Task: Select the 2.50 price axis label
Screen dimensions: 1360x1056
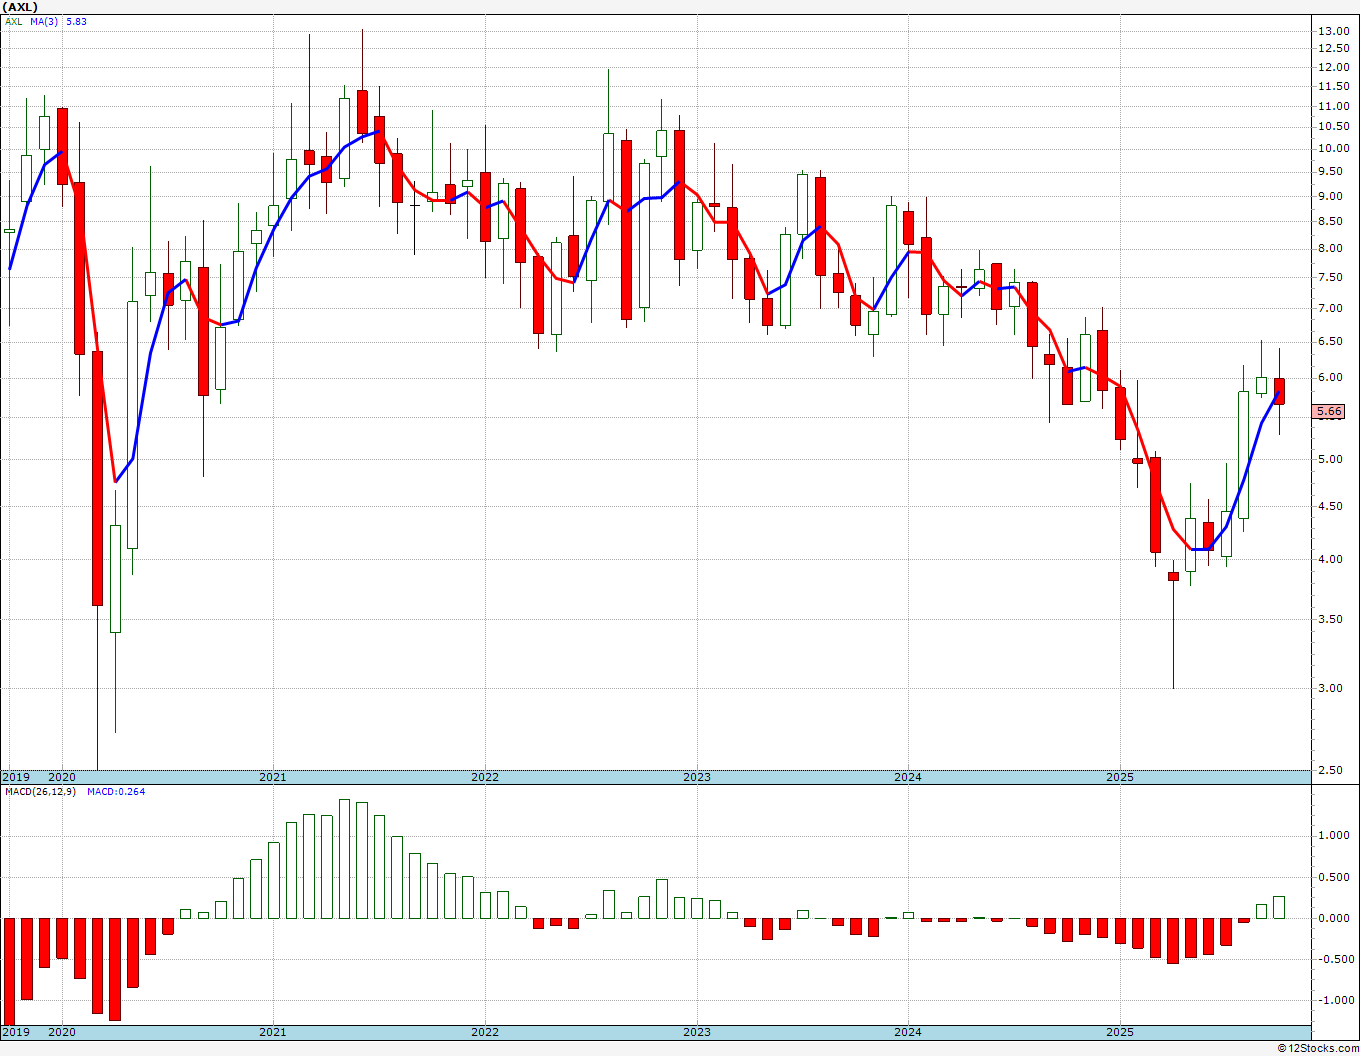Action: pos(1330,769)
